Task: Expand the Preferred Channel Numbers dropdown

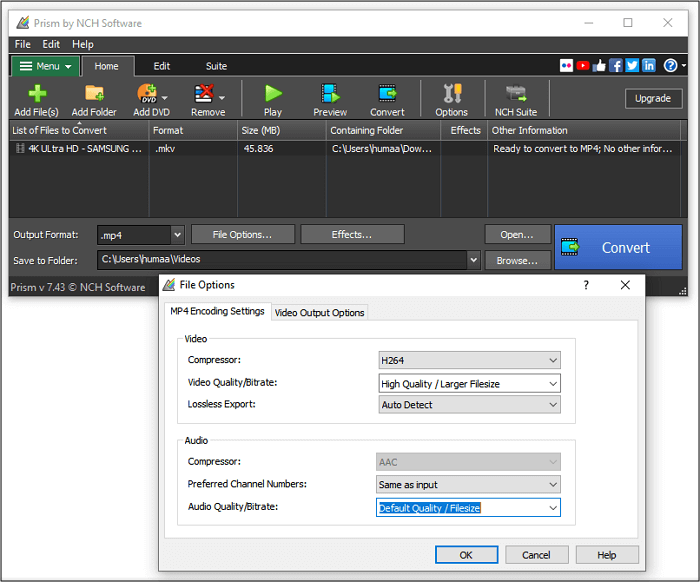Action: [x=469, y=485]
